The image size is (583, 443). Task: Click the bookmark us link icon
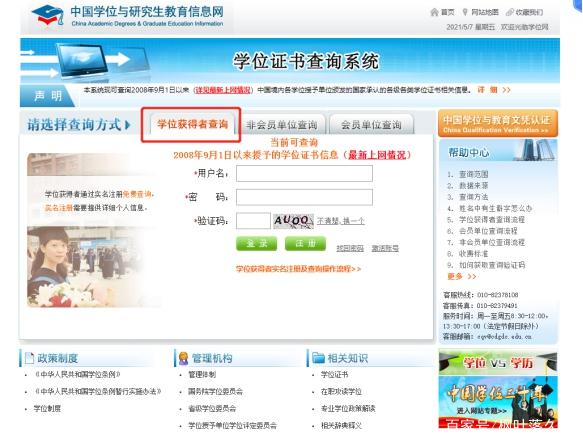pos(510,12)
